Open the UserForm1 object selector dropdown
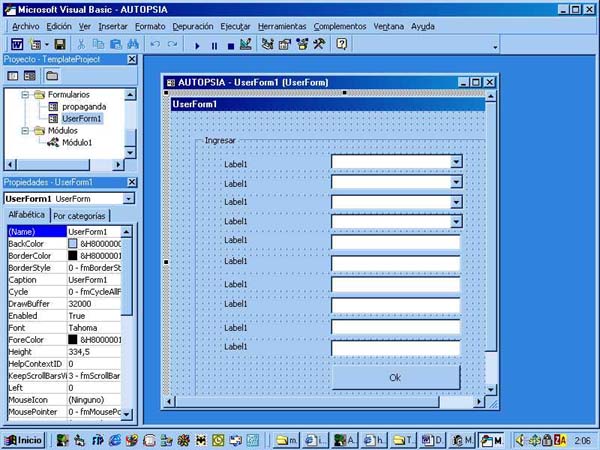This screenshot has height=450, width=600. (126, 199)
